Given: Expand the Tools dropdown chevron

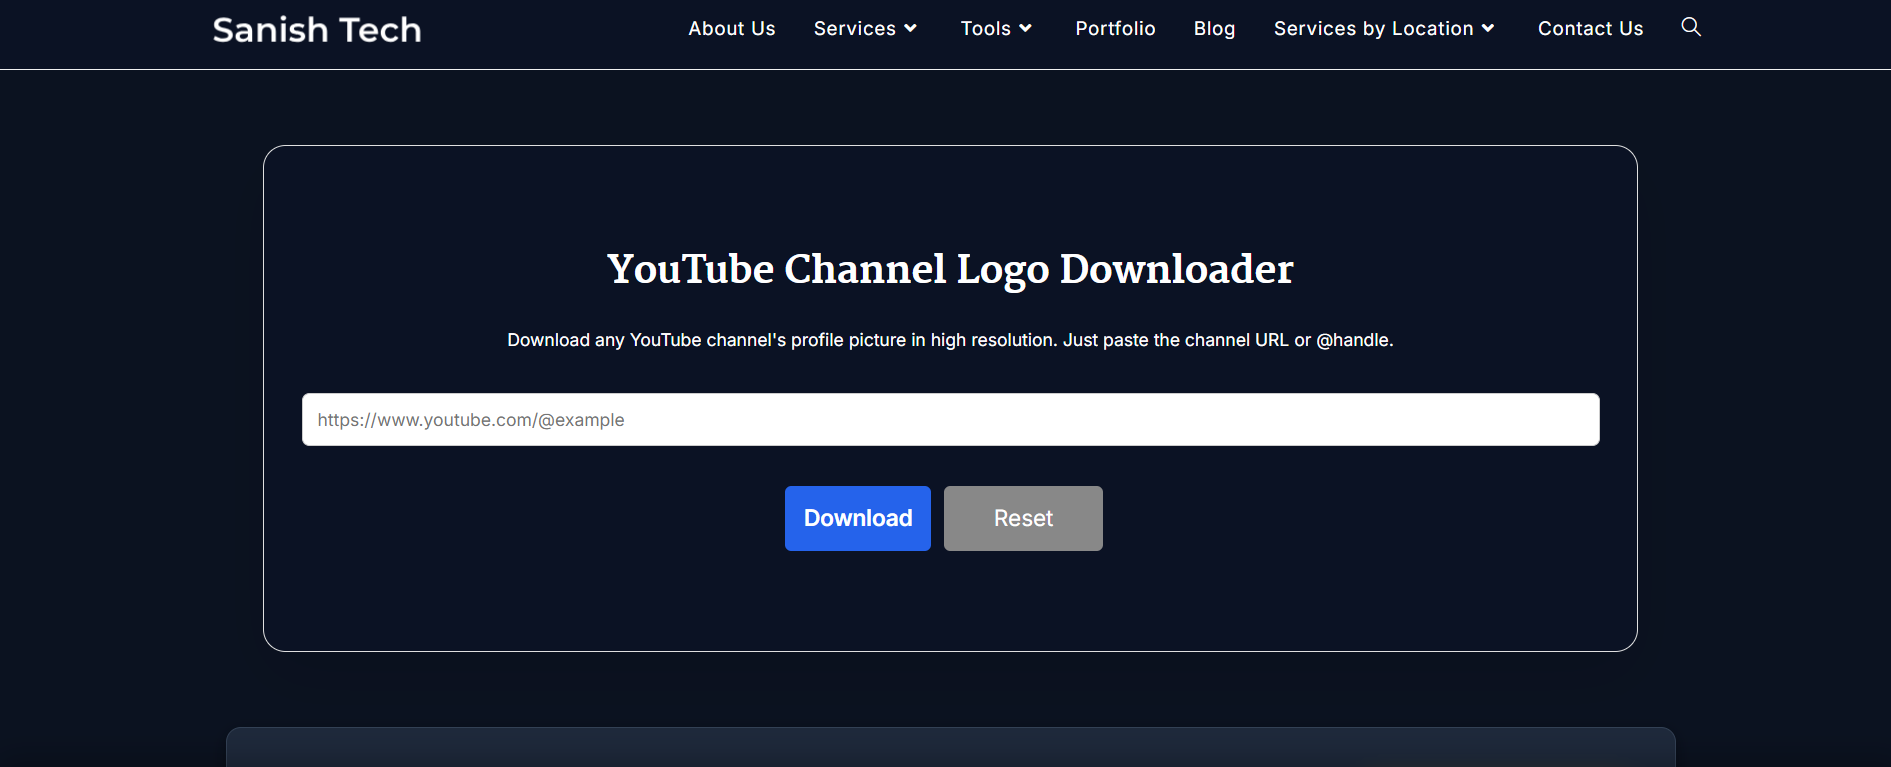Looking at the screenshot, I should (x=1025, y=29).
